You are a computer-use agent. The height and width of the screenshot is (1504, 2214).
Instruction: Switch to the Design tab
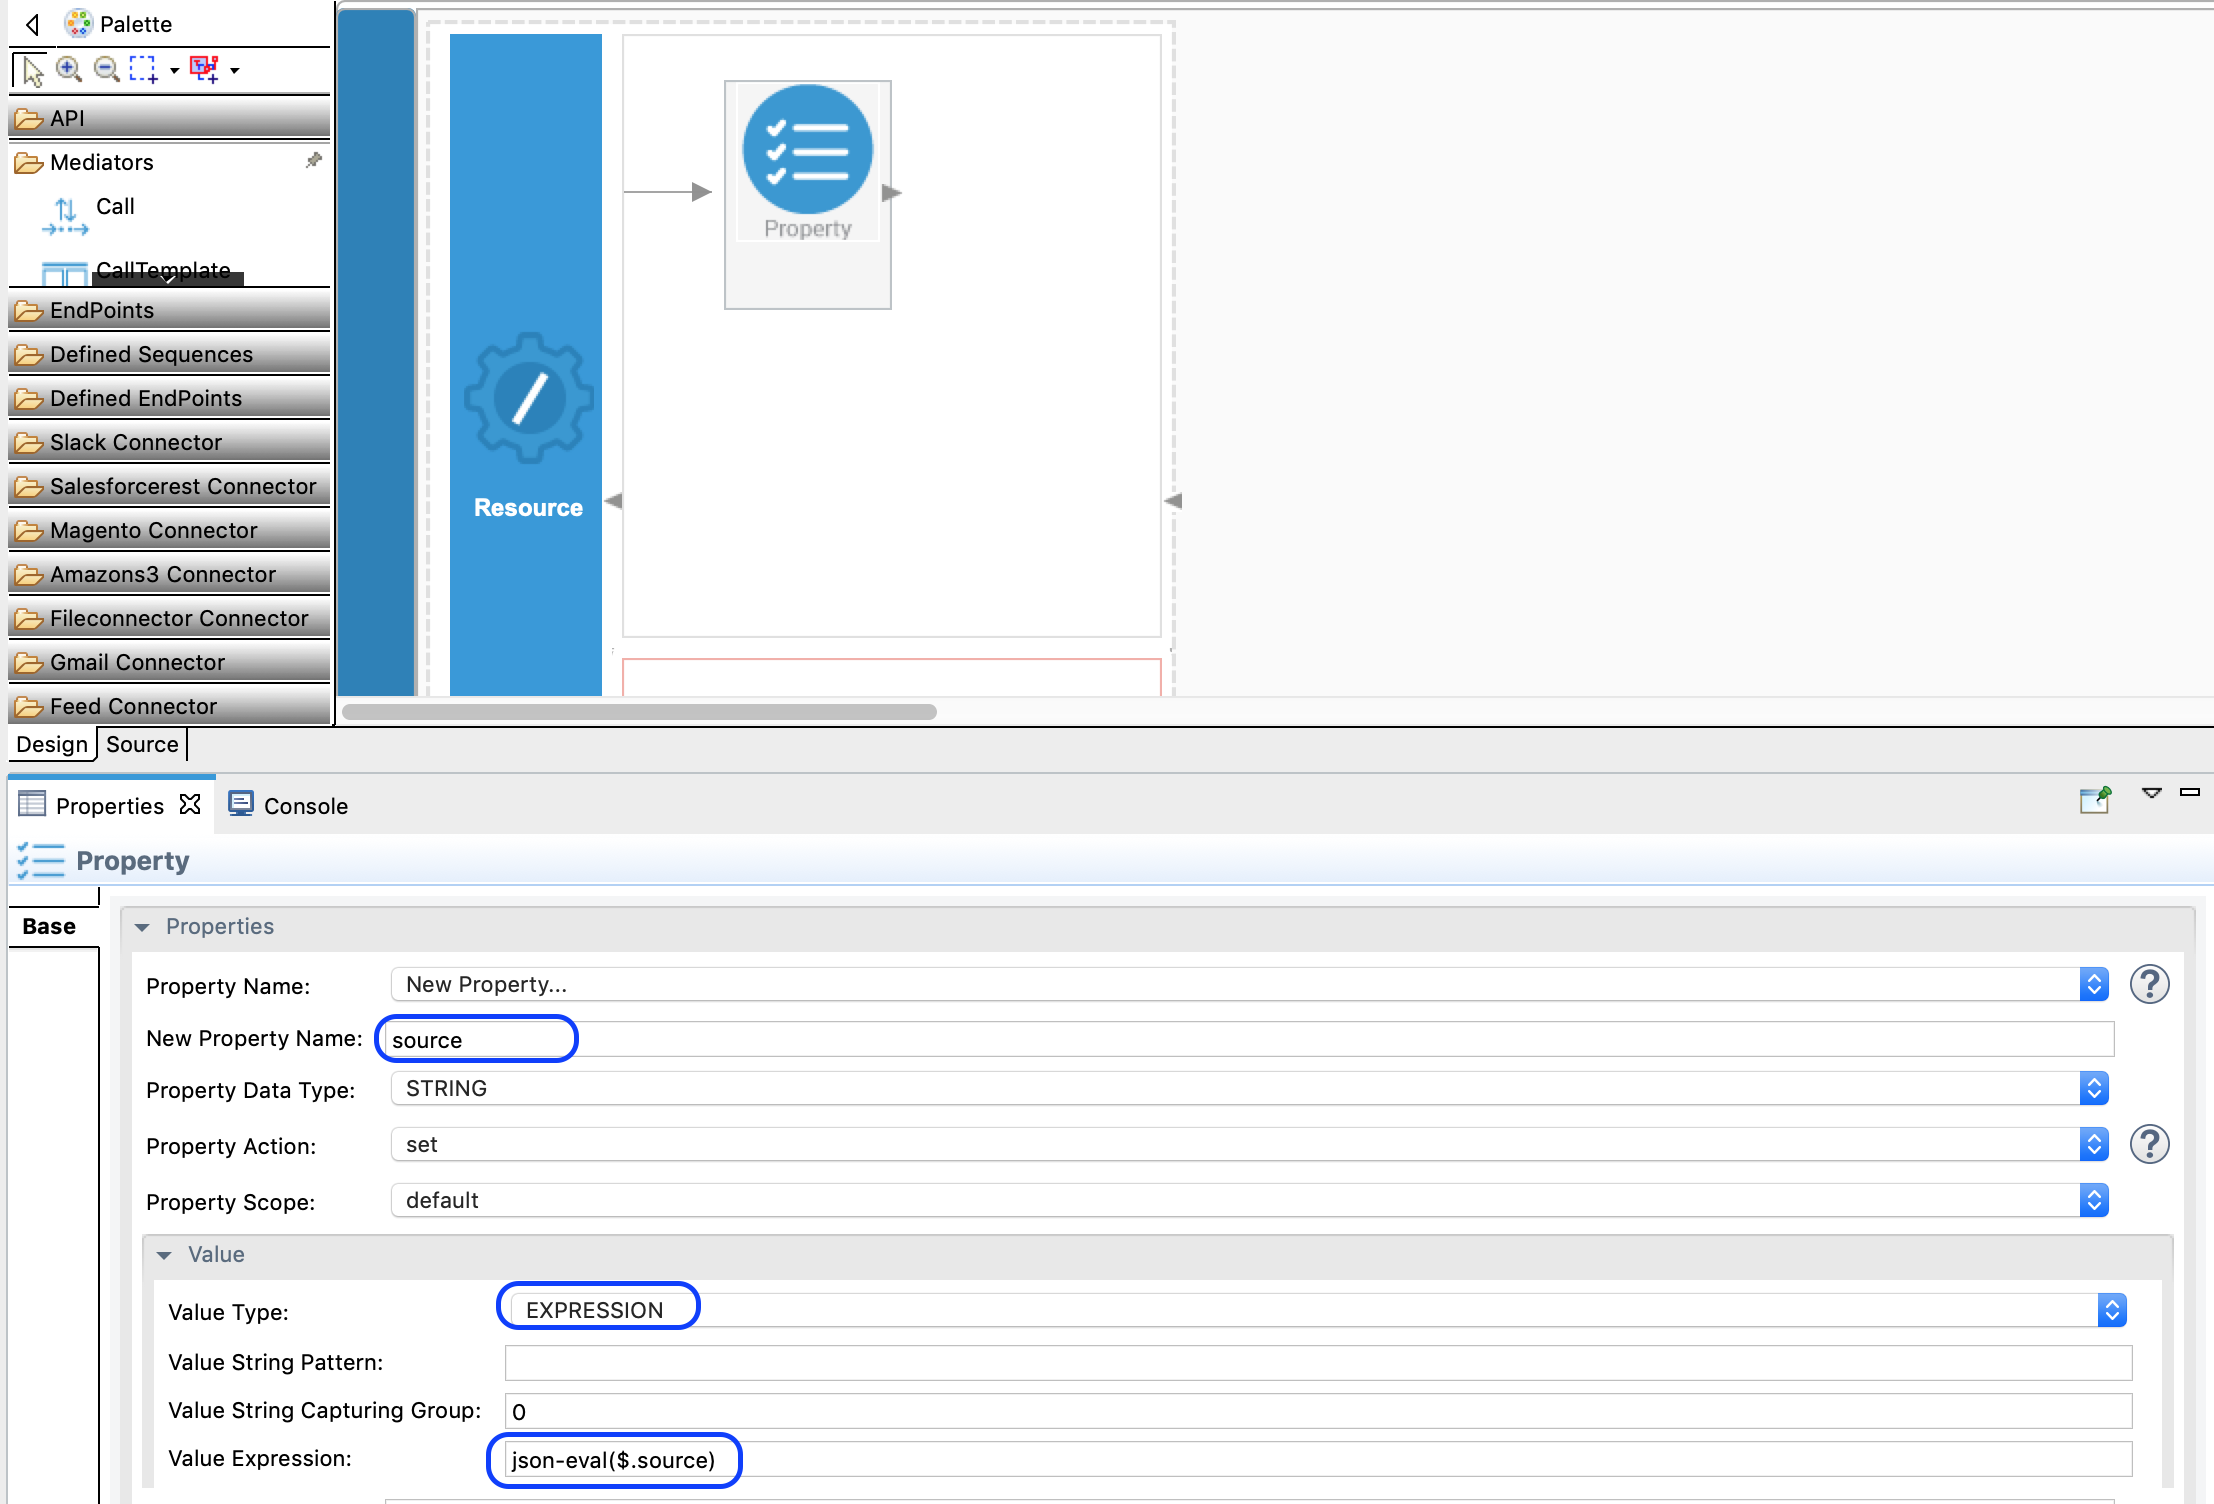[x=49, y=742]
